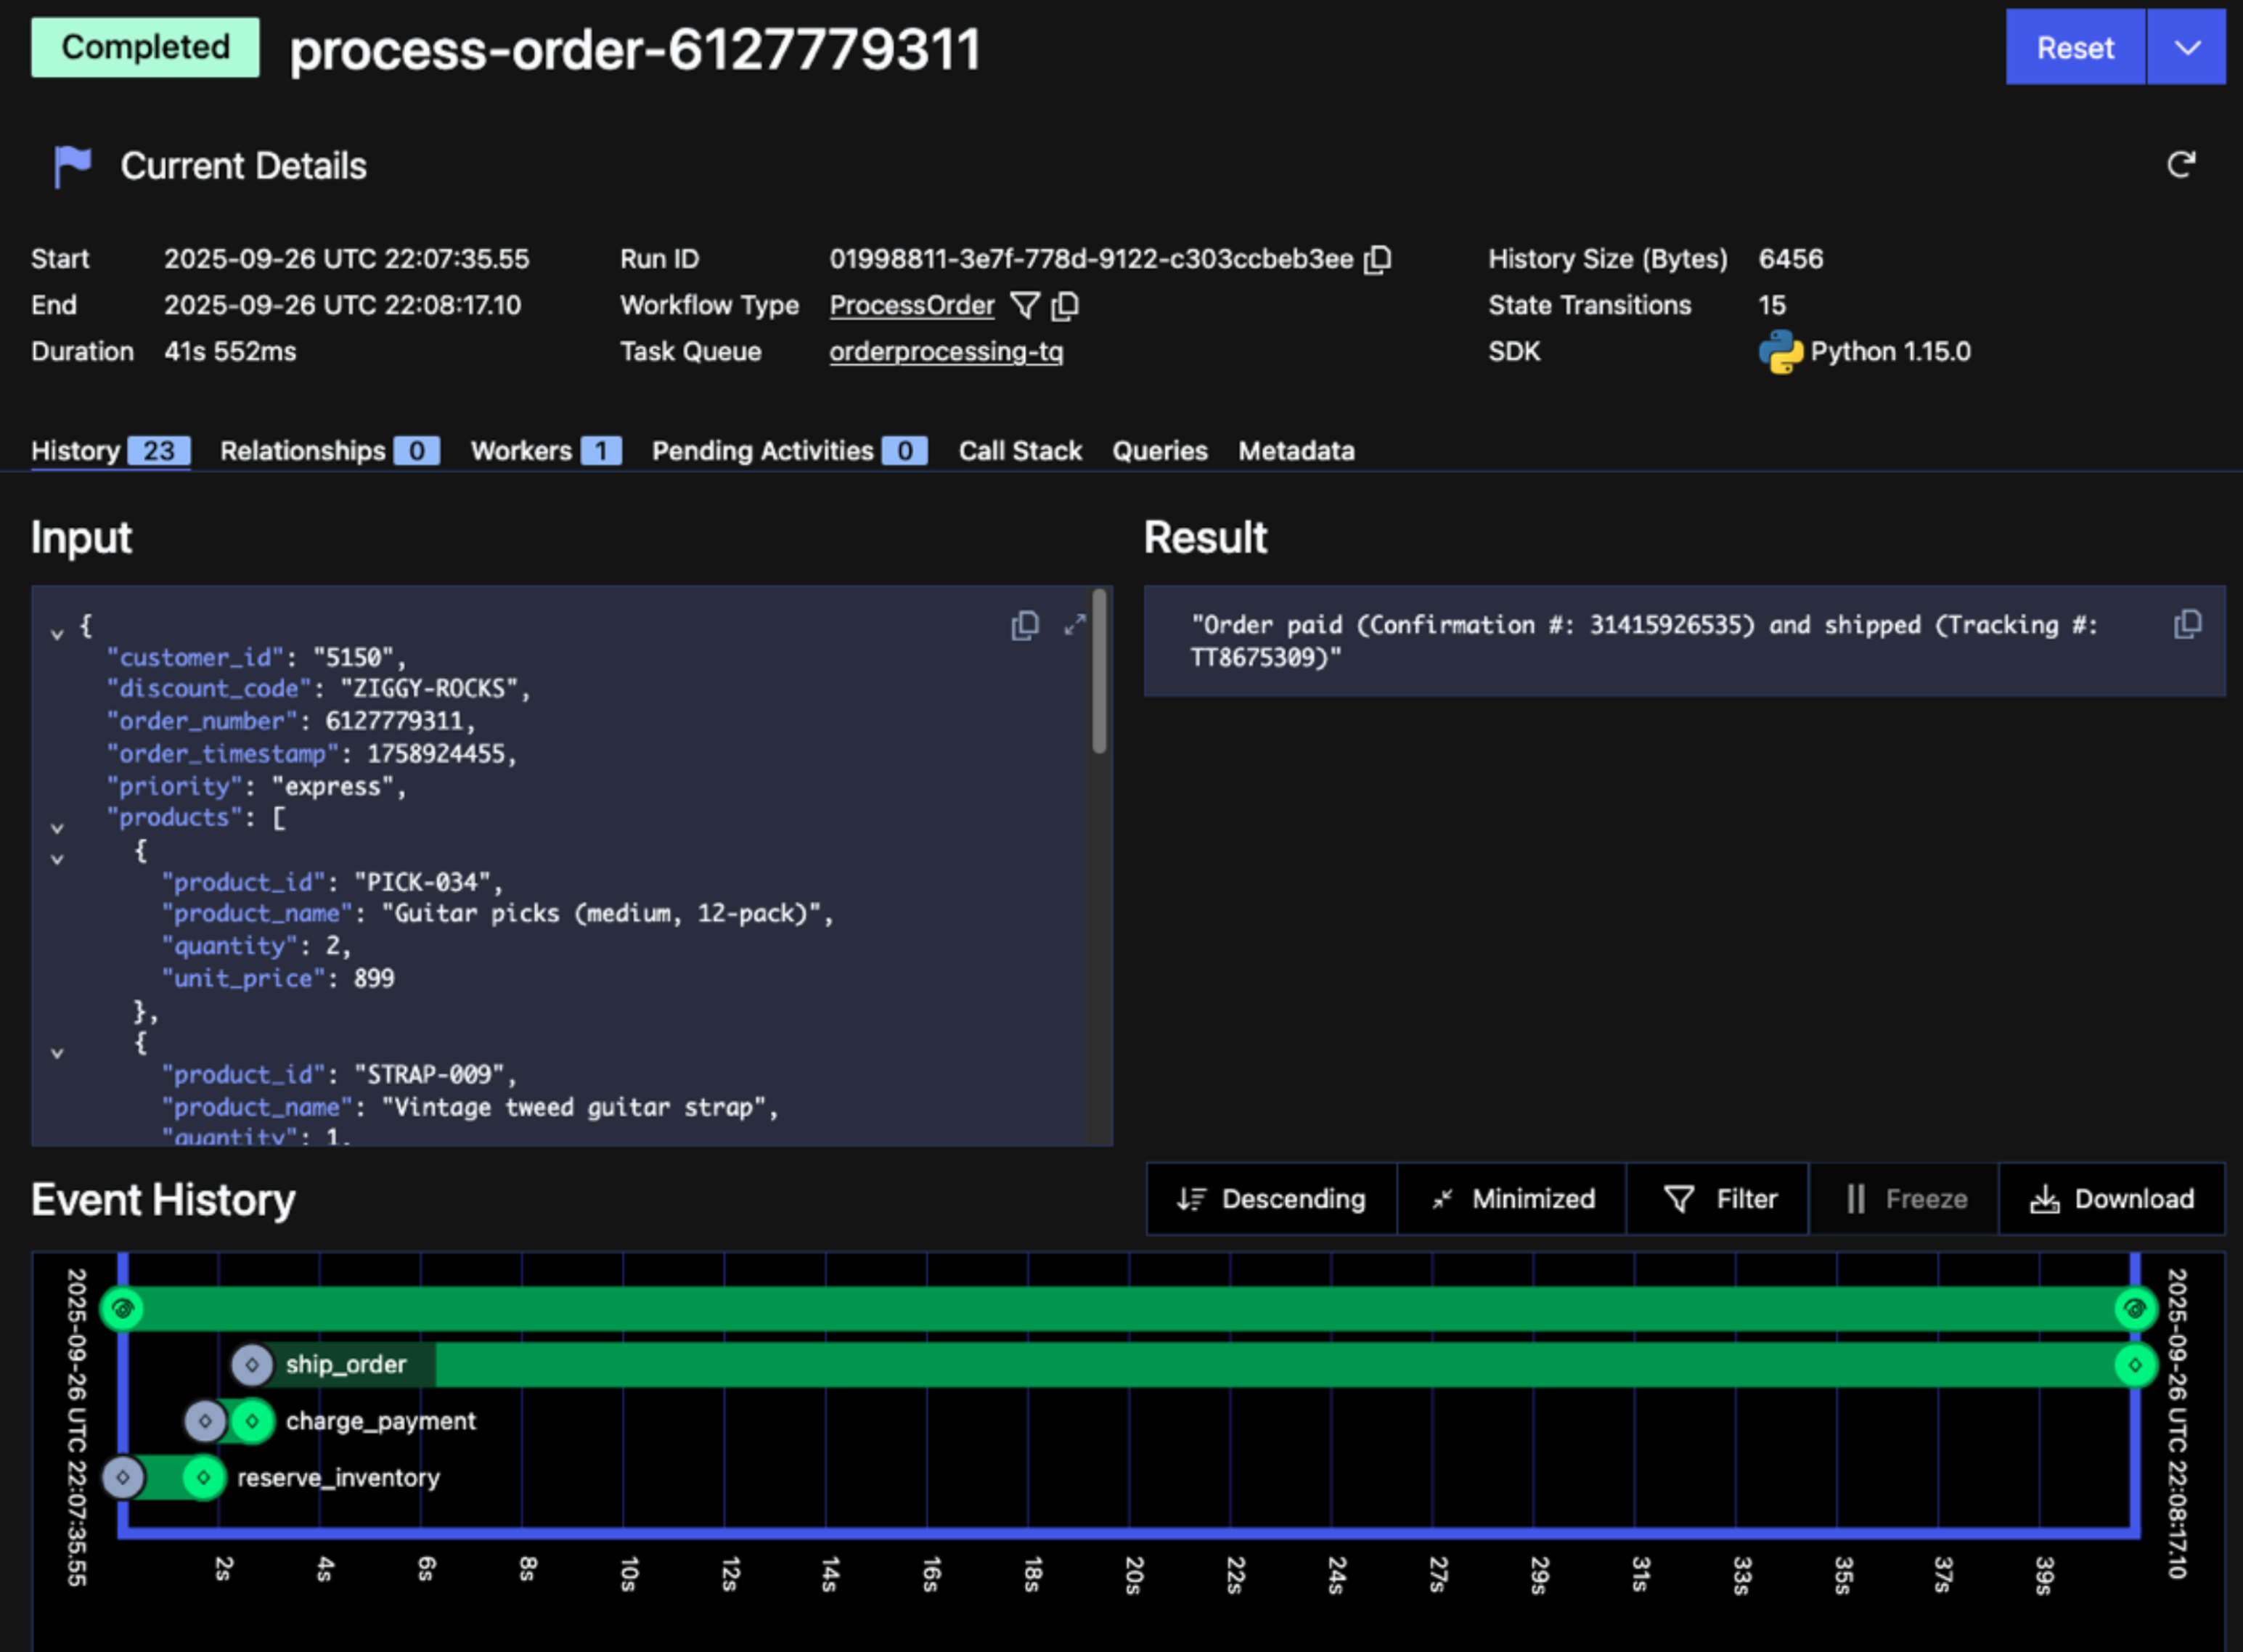Click the Workflow Type filter funnel icon

[1025, 305]
